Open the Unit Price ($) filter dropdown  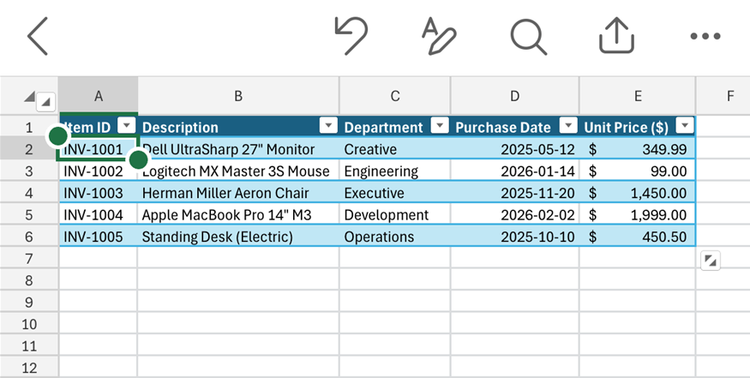click(685, 125)
